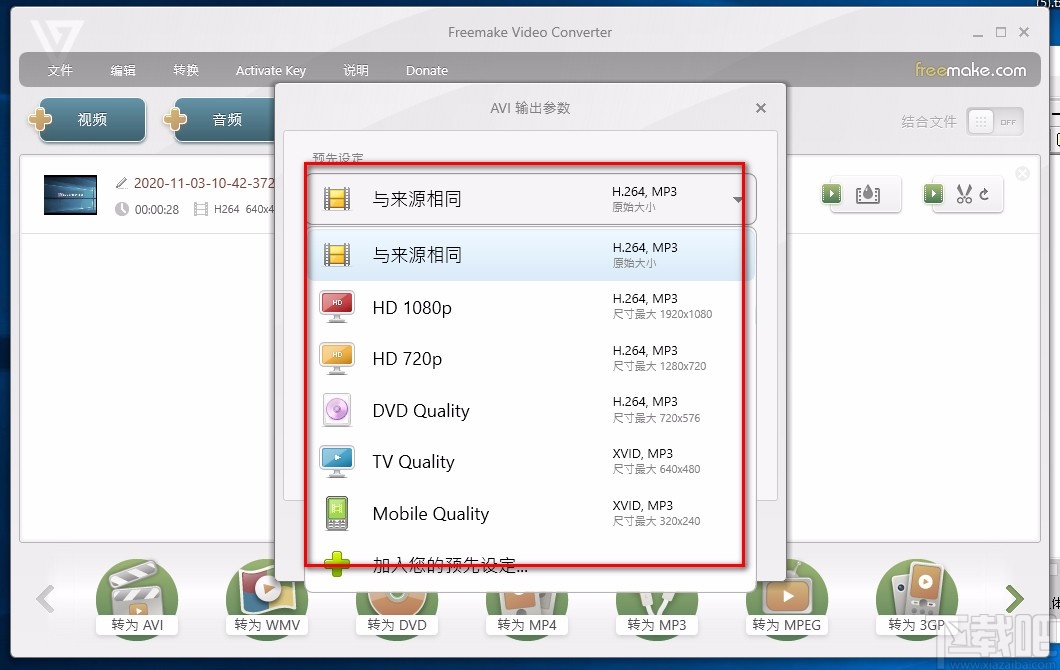The width and height of the screenshot is (1060, 670).
Task: Click the video thumbnail in the file list
Action: 69,196
